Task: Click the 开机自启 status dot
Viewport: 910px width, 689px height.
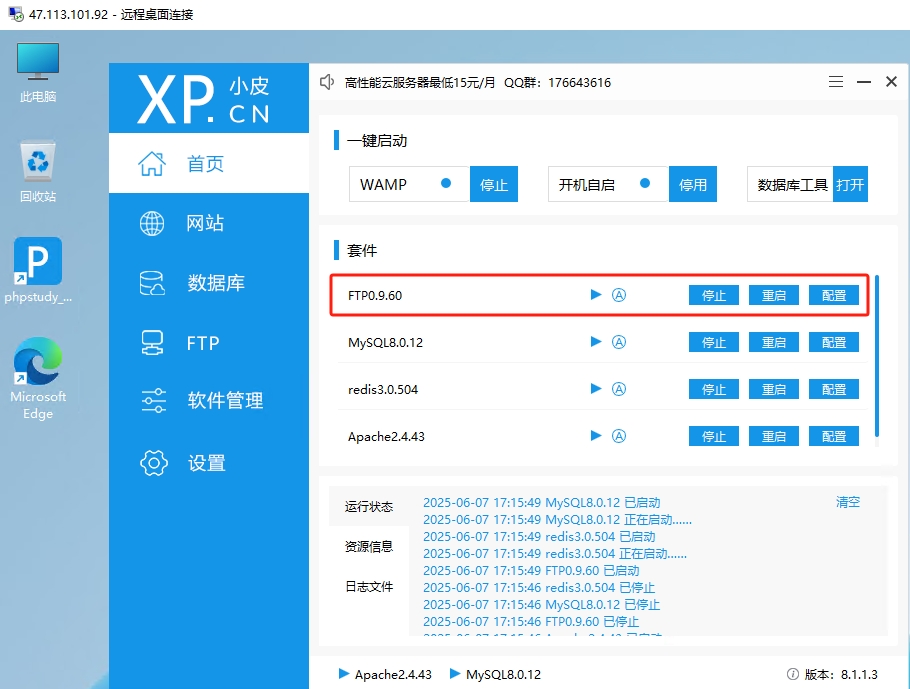Action: (x=645, y=183)
